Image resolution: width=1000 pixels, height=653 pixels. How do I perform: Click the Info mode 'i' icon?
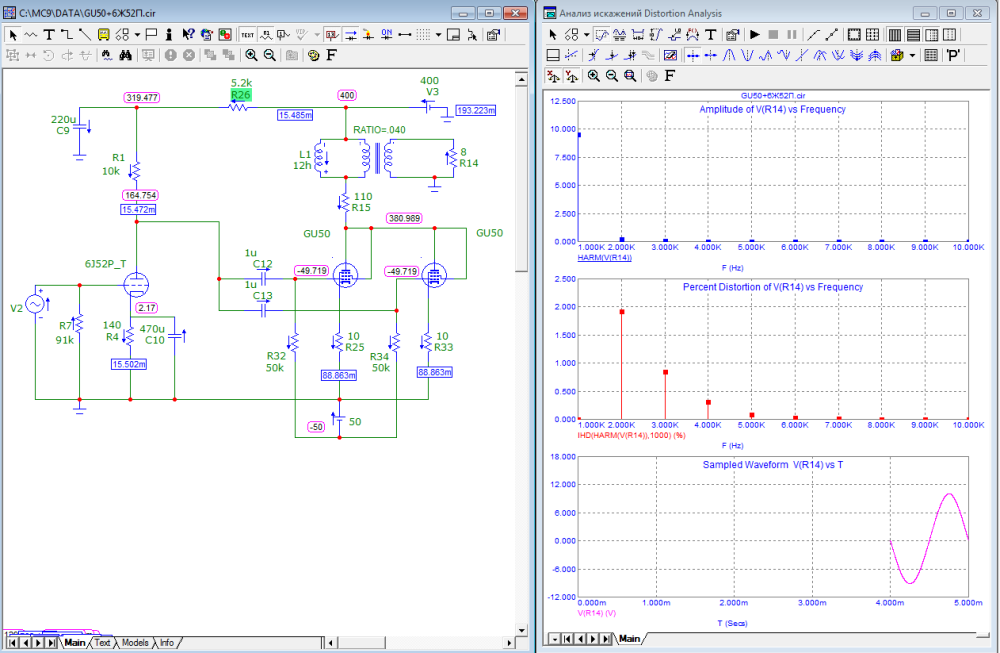click(170, 34)
